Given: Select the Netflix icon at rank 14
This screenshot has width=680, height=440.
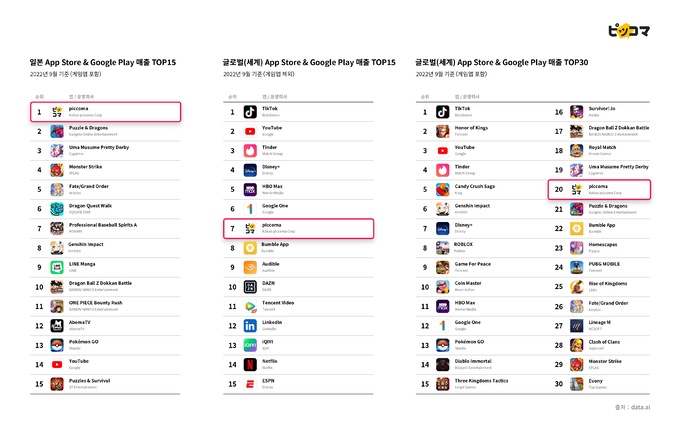Looking at the screenshot, I should tap(250, 365).
